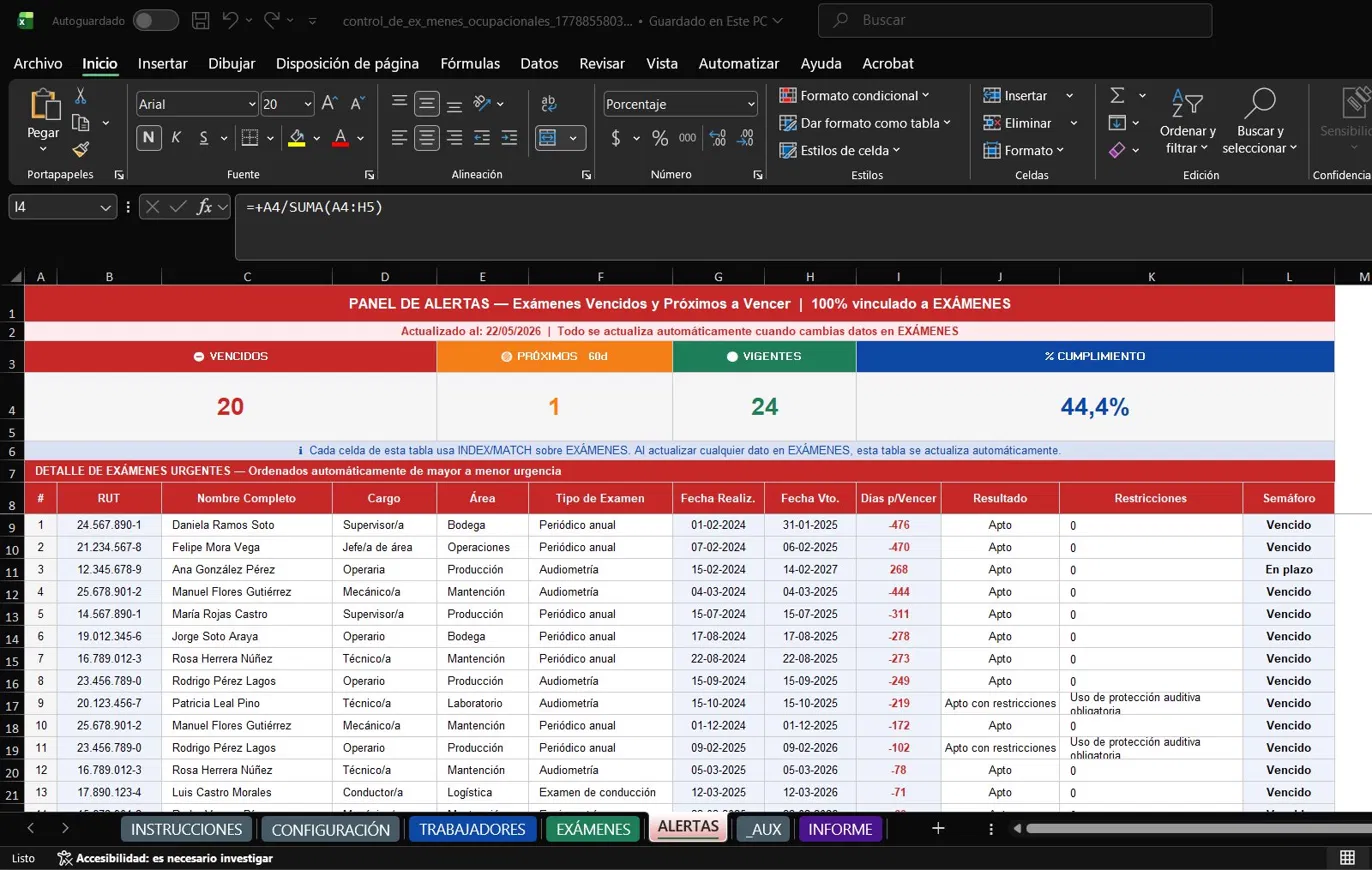Click the Formato cells button
The image size is (1372, 870).
1023,150
